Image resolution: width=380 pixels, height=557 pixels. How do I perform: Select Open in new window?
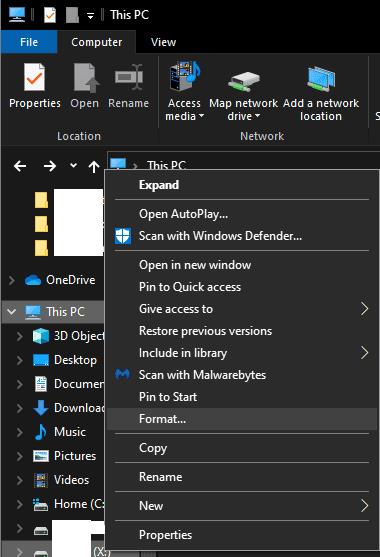tap(241, 265)
